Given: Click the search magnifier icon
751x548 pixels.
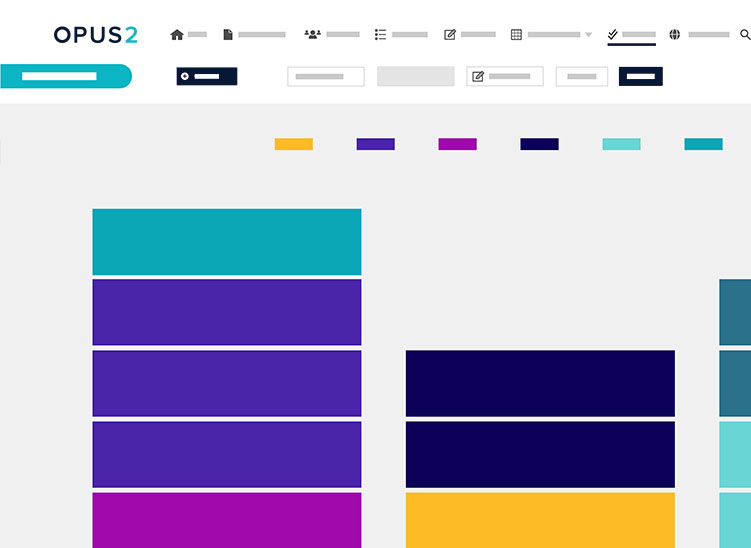Looking at the screenshot, I should point(745,35).
